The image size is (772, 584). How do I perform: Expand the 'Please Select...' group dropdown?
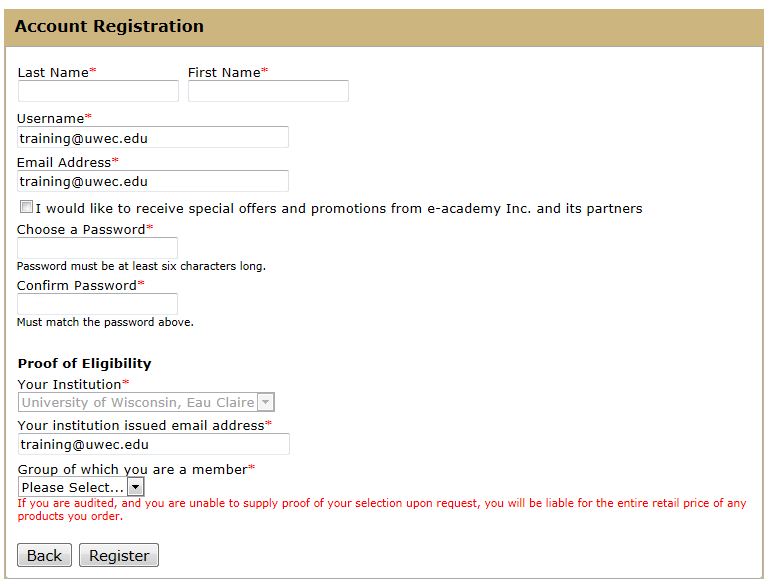point(81,487)
